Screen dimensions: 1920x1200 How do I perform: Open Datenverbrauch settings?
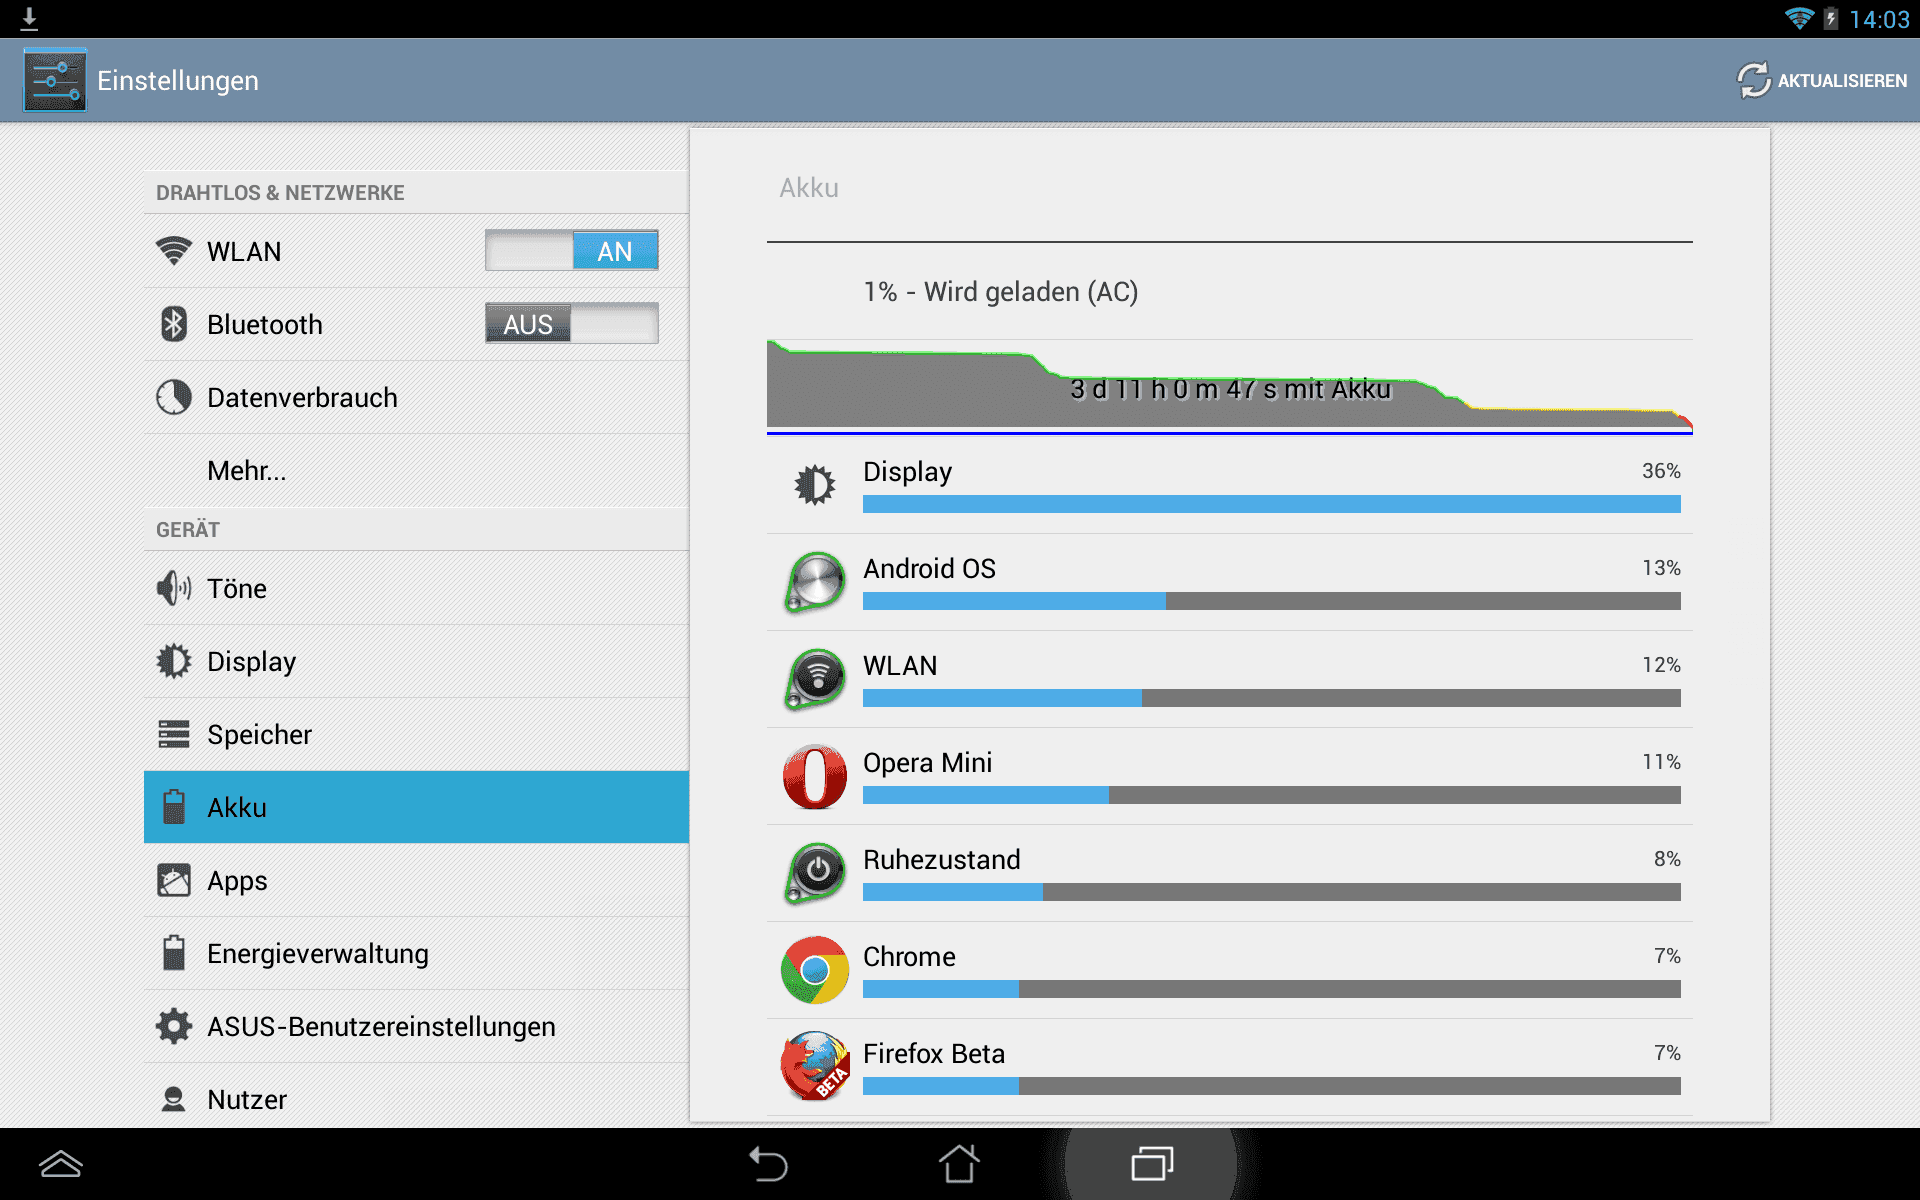(x=416, y=397)
